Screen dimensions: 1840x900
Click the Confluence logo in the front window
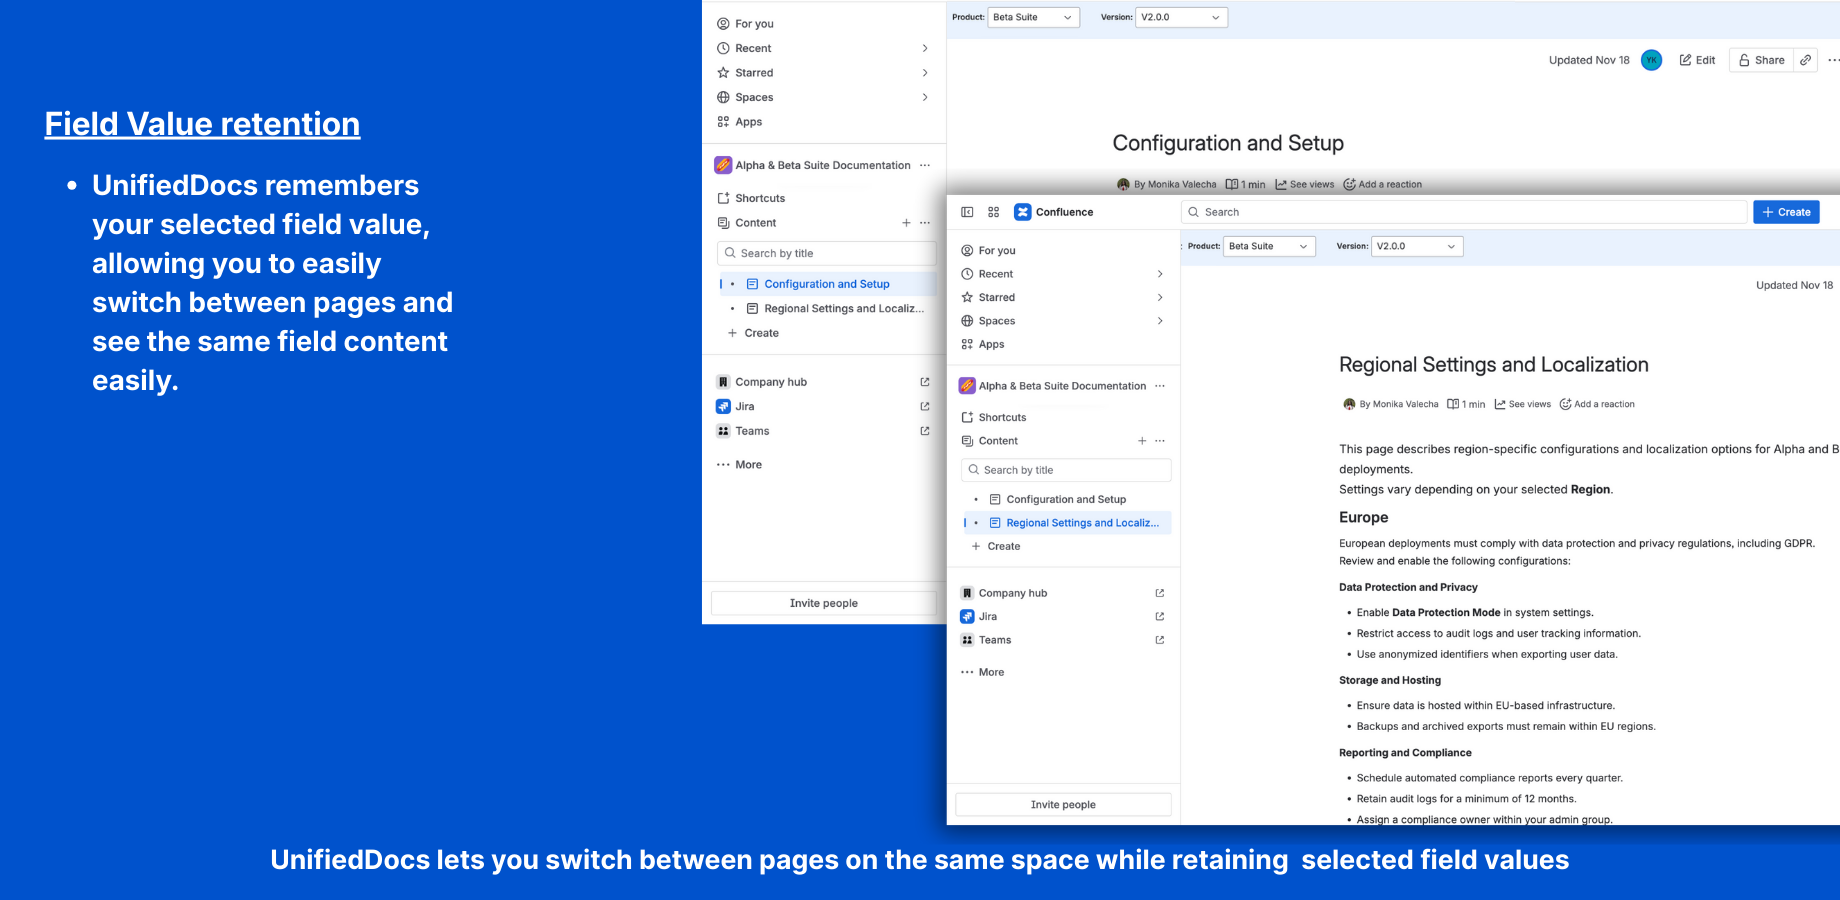tap(1054, 212)
